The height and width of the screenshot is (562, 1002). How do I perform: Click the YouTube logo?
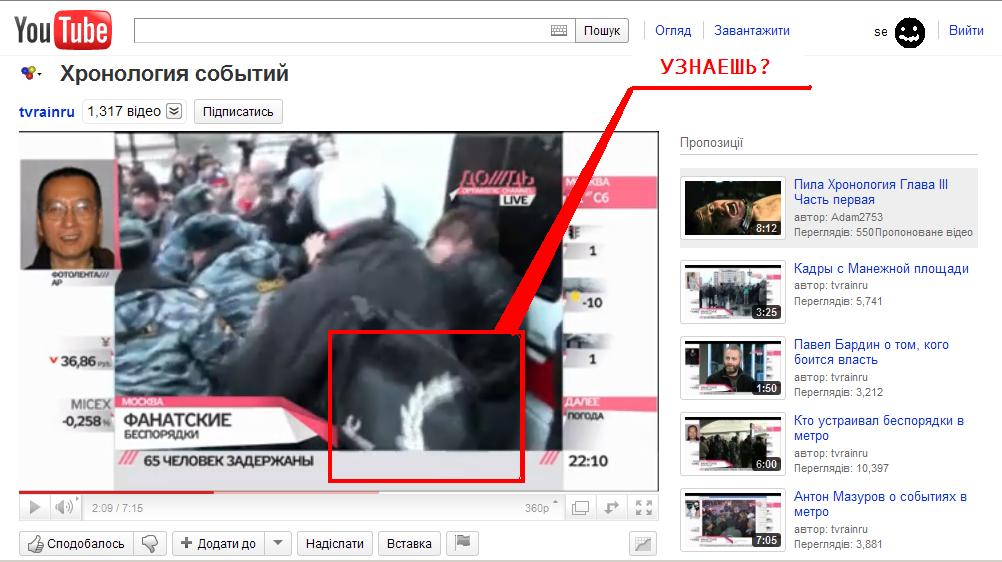pyautogui.click(x=62, y=31)
